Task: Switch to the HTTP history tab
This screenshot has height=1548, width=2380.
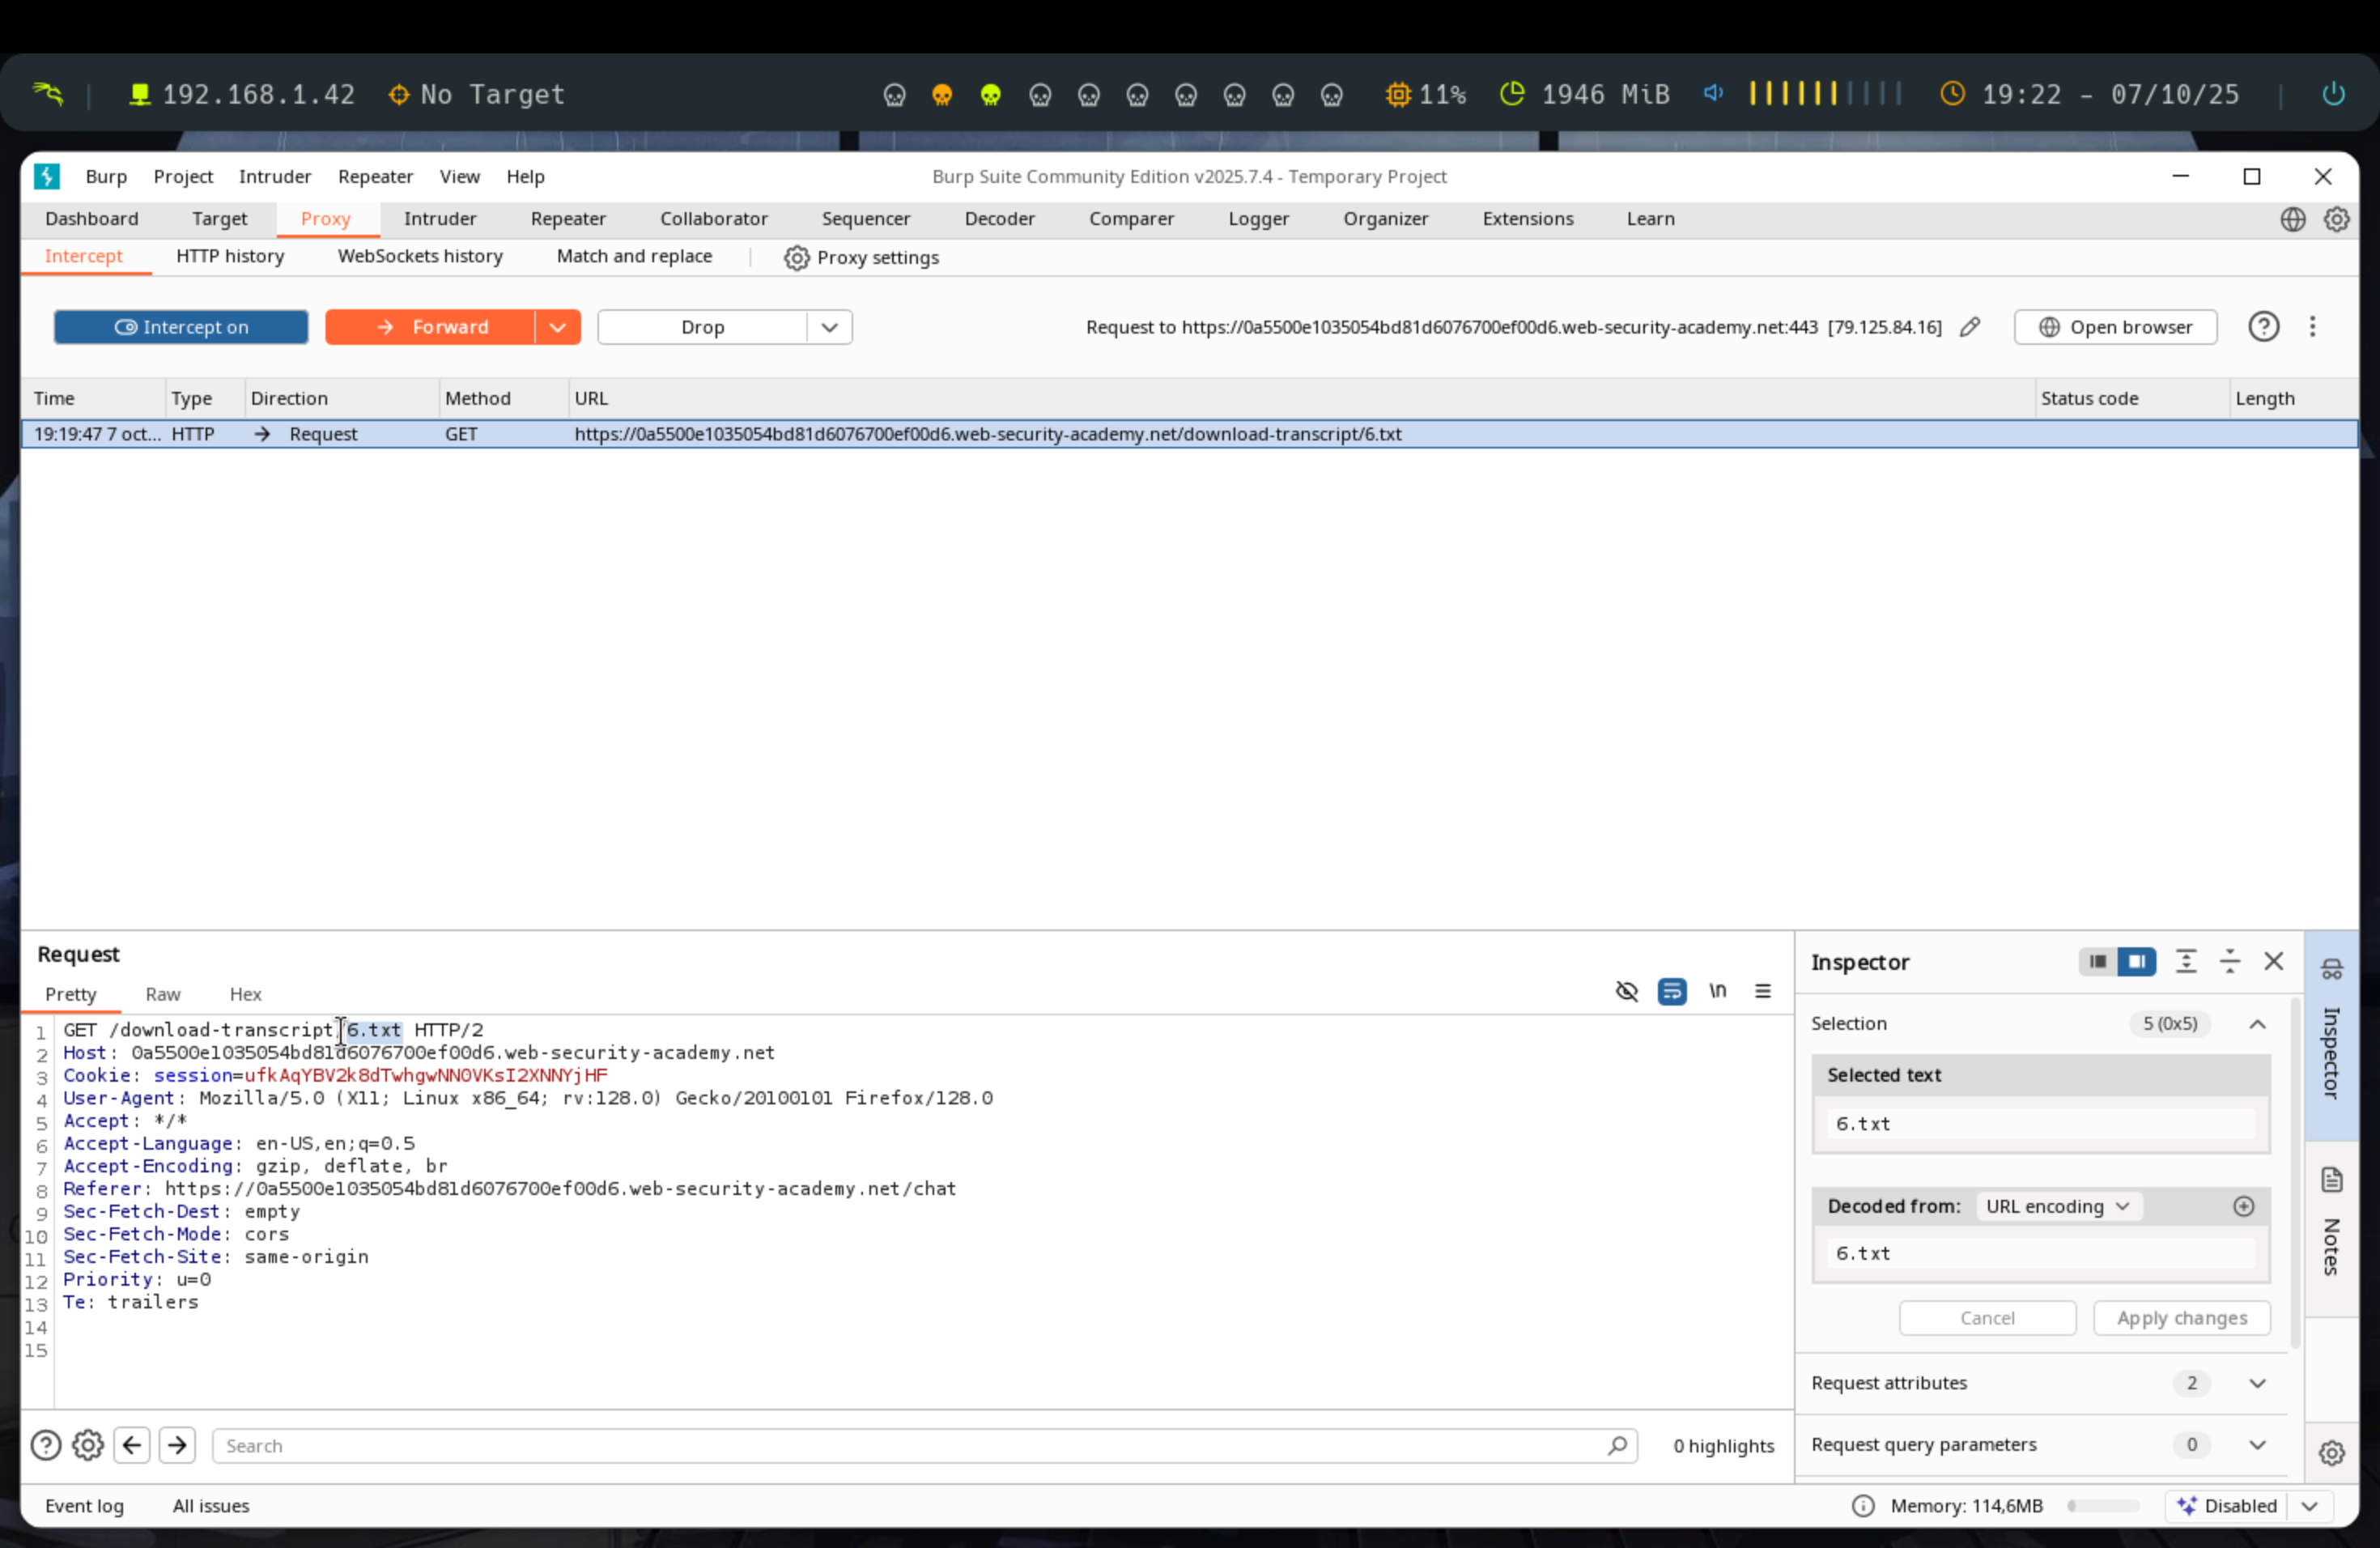Action: [230, 256]
